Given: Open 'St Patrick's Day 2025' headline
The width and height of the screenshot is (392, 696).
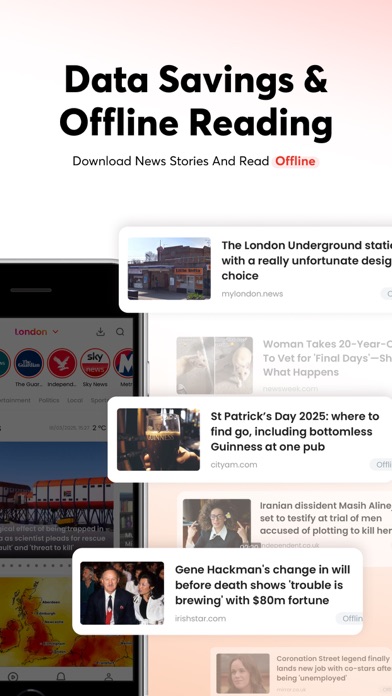Looking at the screenshot, I should click(x=295, y=431).
